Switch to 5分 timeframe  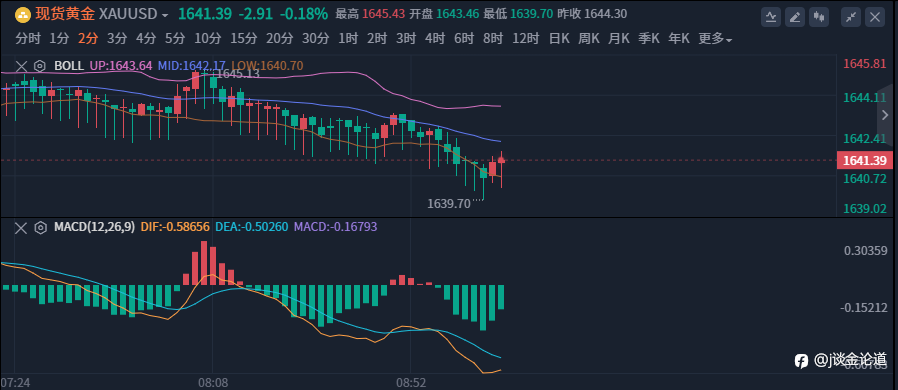click(175, 39)
